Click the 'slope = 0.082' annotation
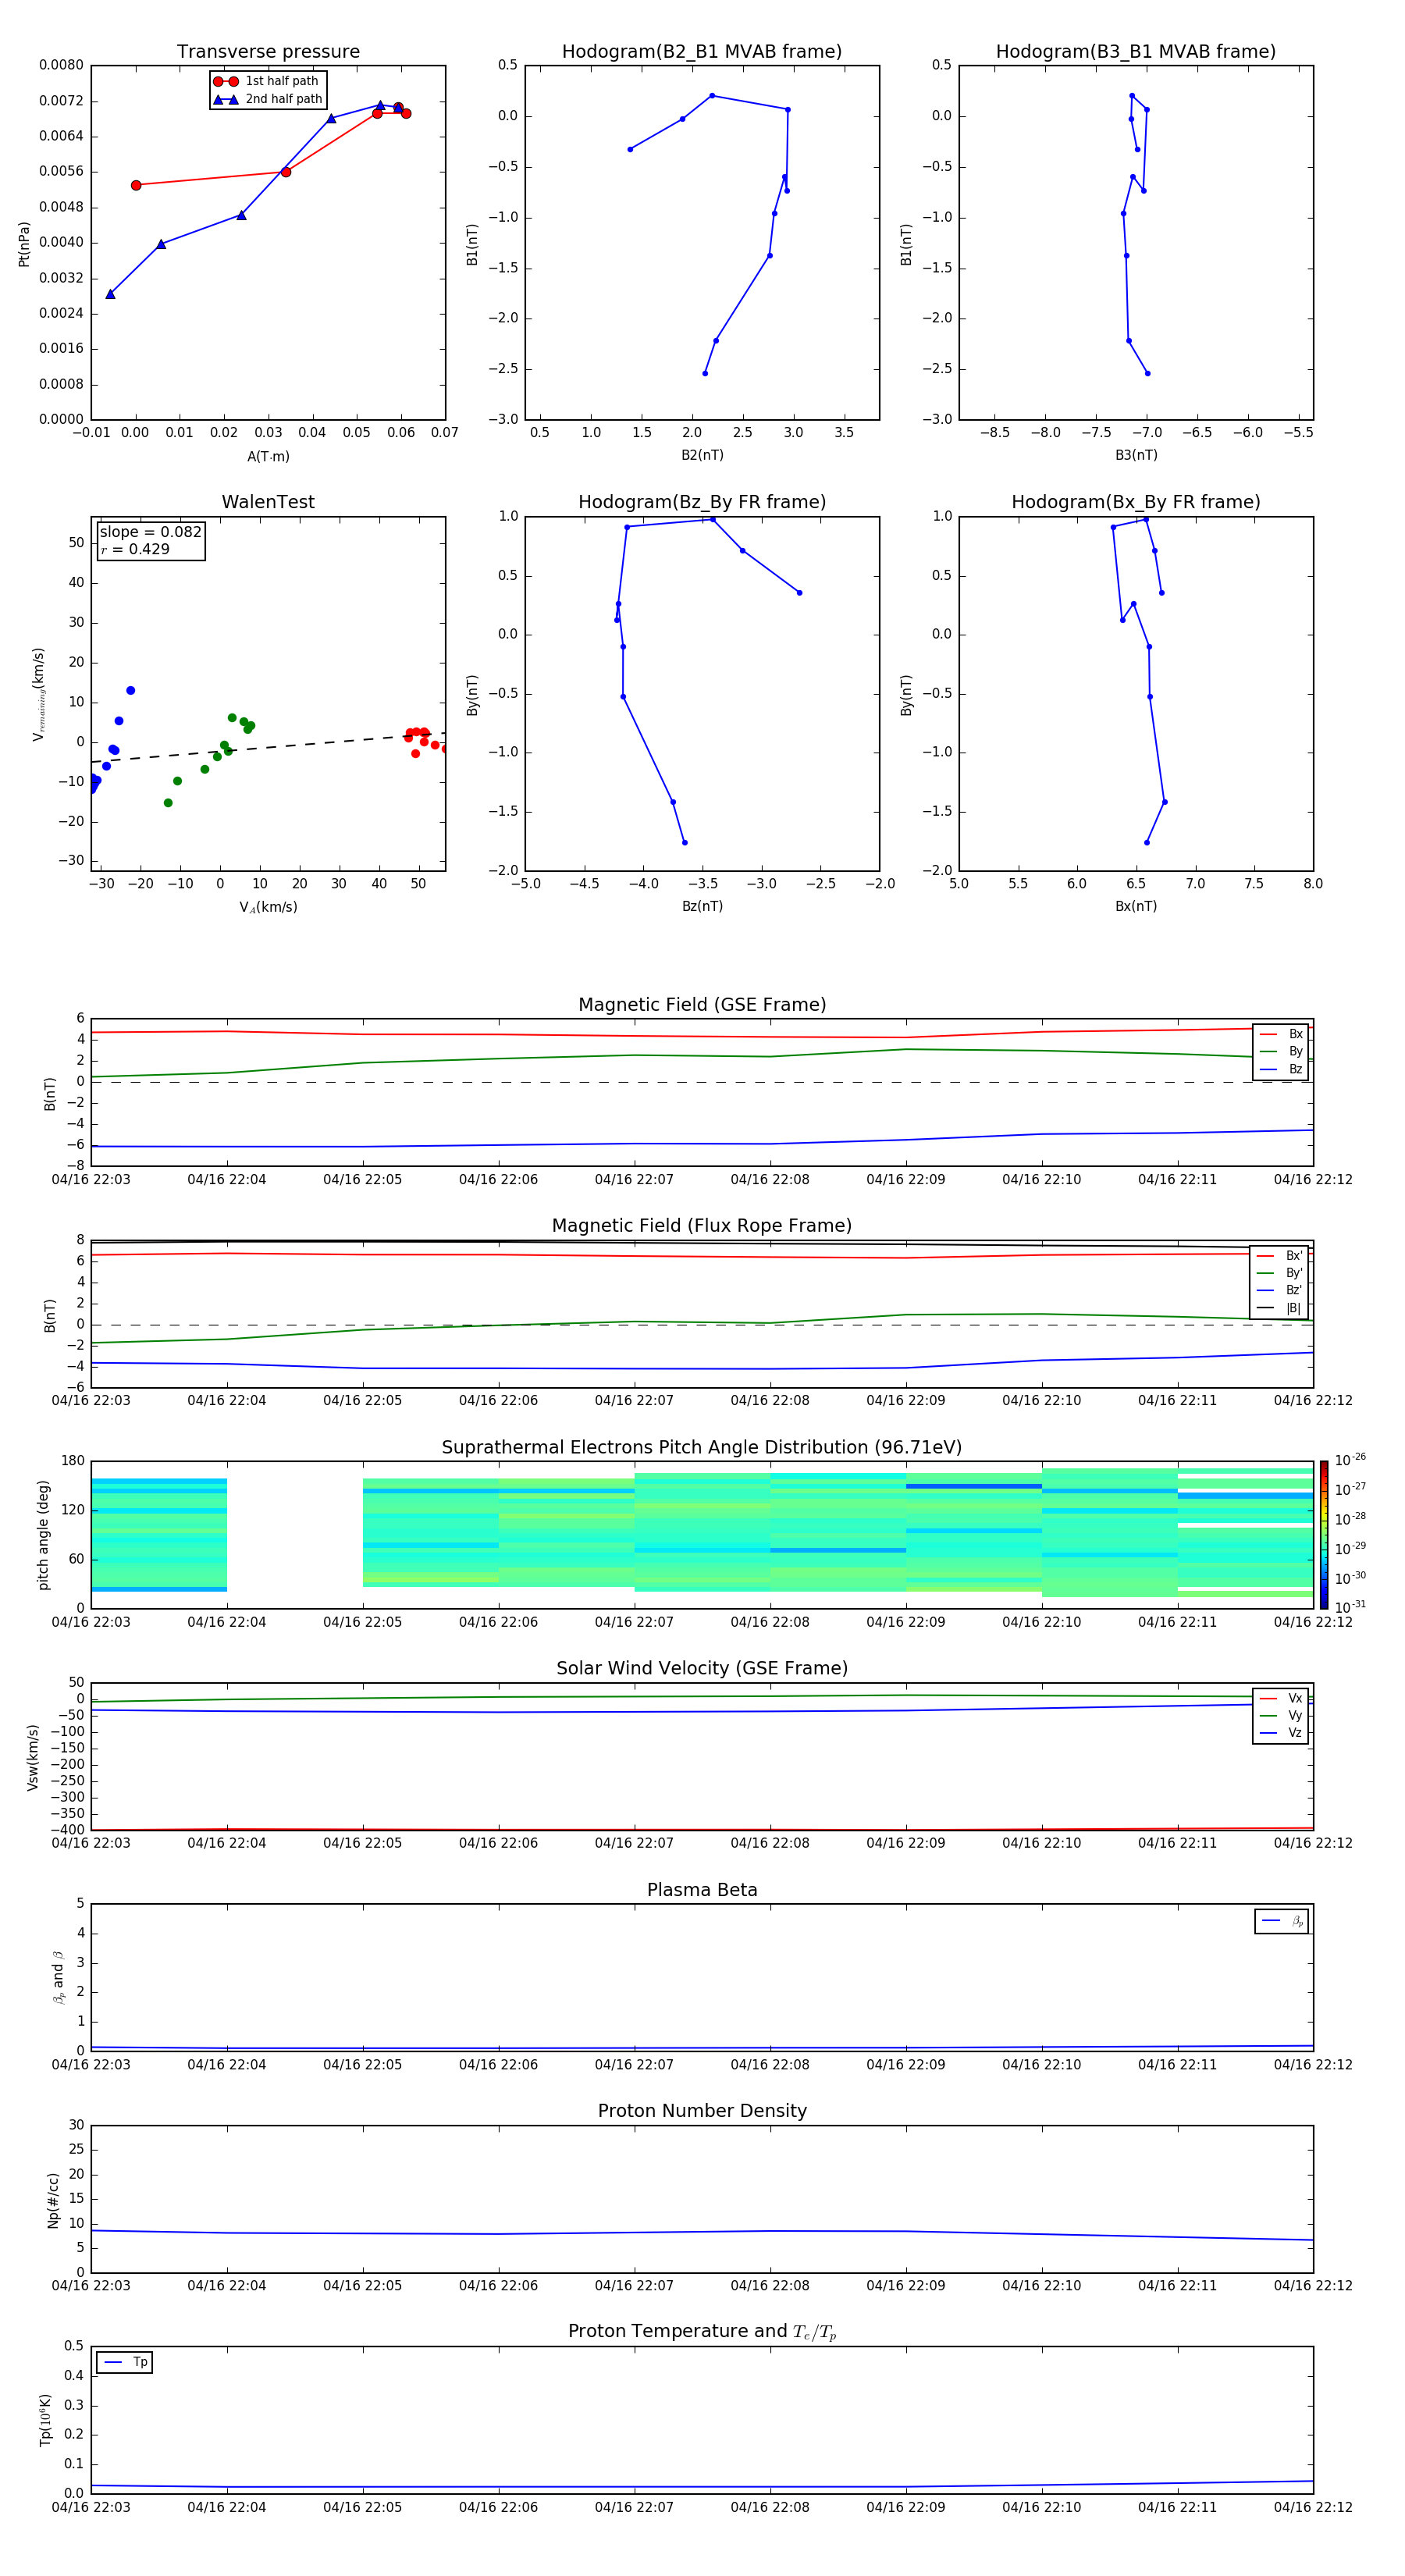1405x2576 pixels. [x=150, y=532]
